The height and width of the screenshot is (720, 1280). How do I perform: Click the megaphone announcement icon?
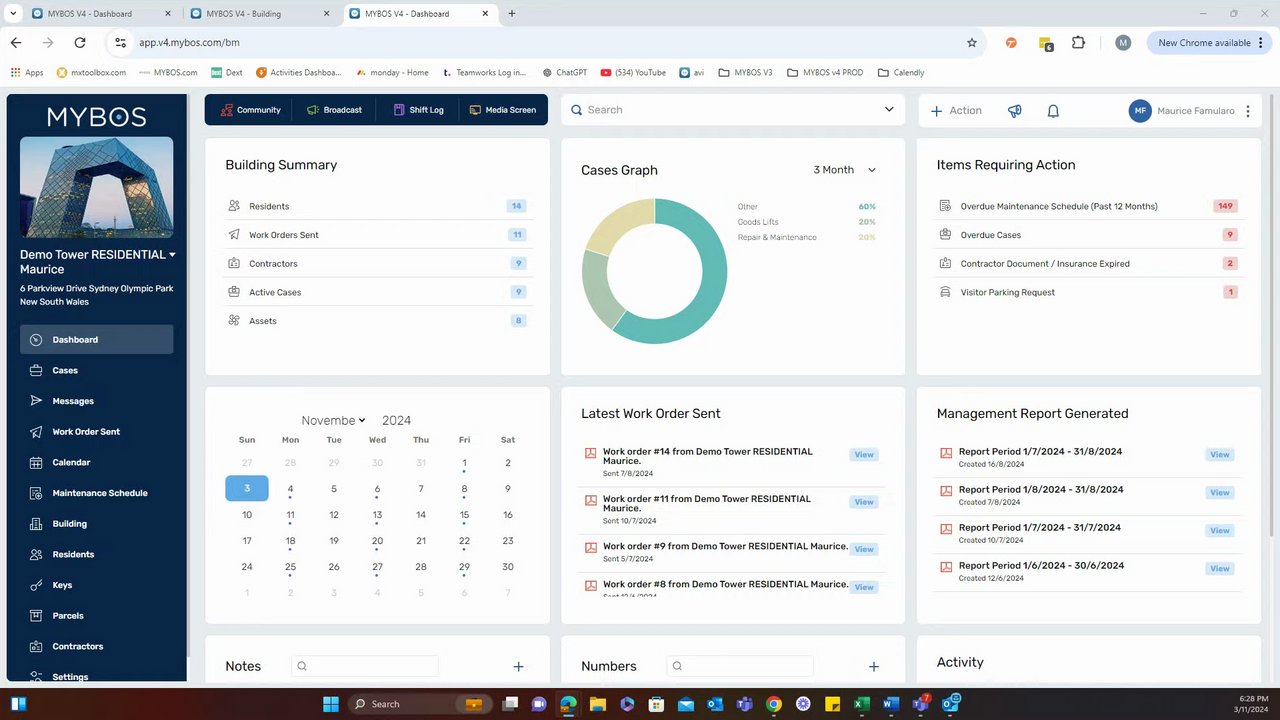(1015, 111)
